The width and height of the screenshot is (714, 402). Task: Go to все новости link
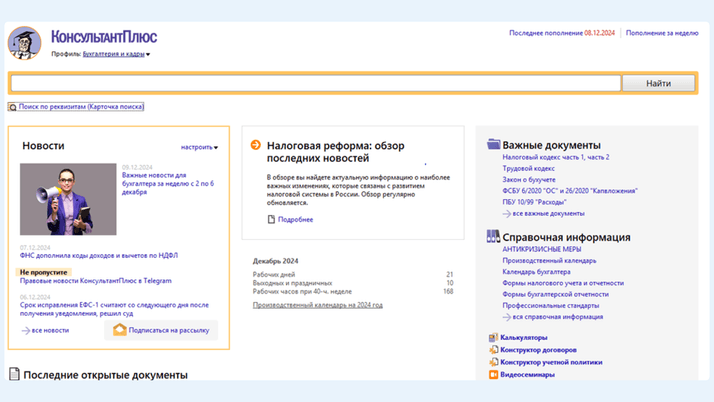tap(50, 330)
